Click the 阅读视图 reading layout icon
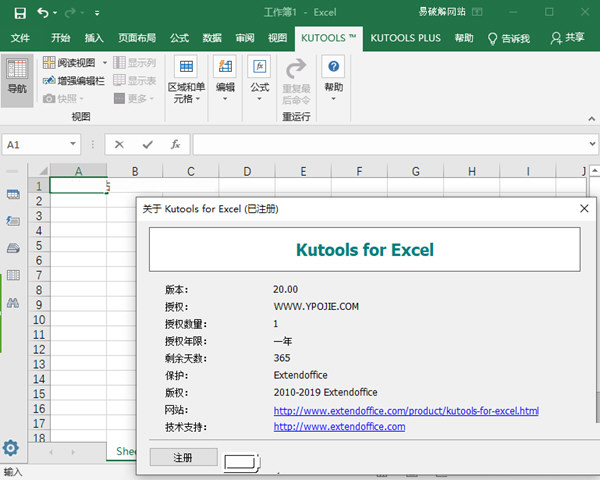 [x=49, y=62]
